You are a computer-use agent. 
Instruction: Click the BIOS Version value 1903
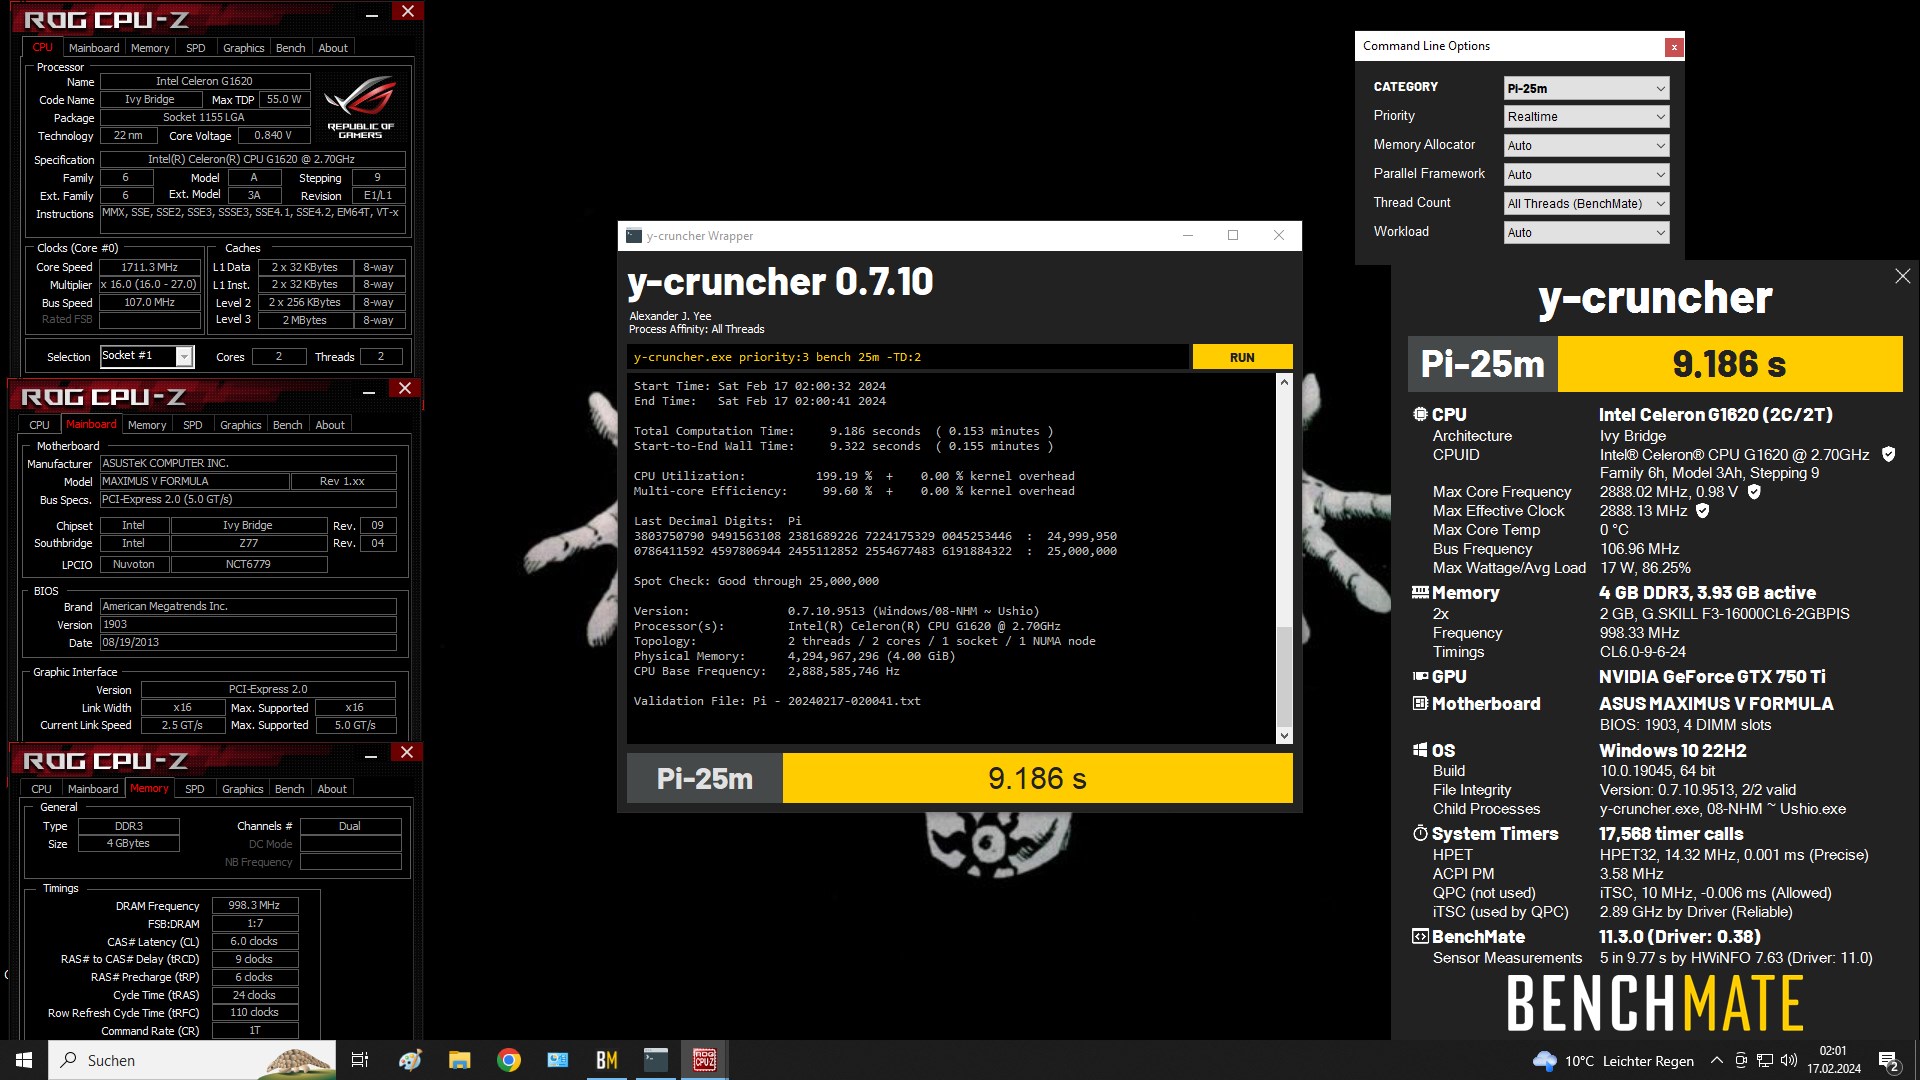click(x=248, y=624)
